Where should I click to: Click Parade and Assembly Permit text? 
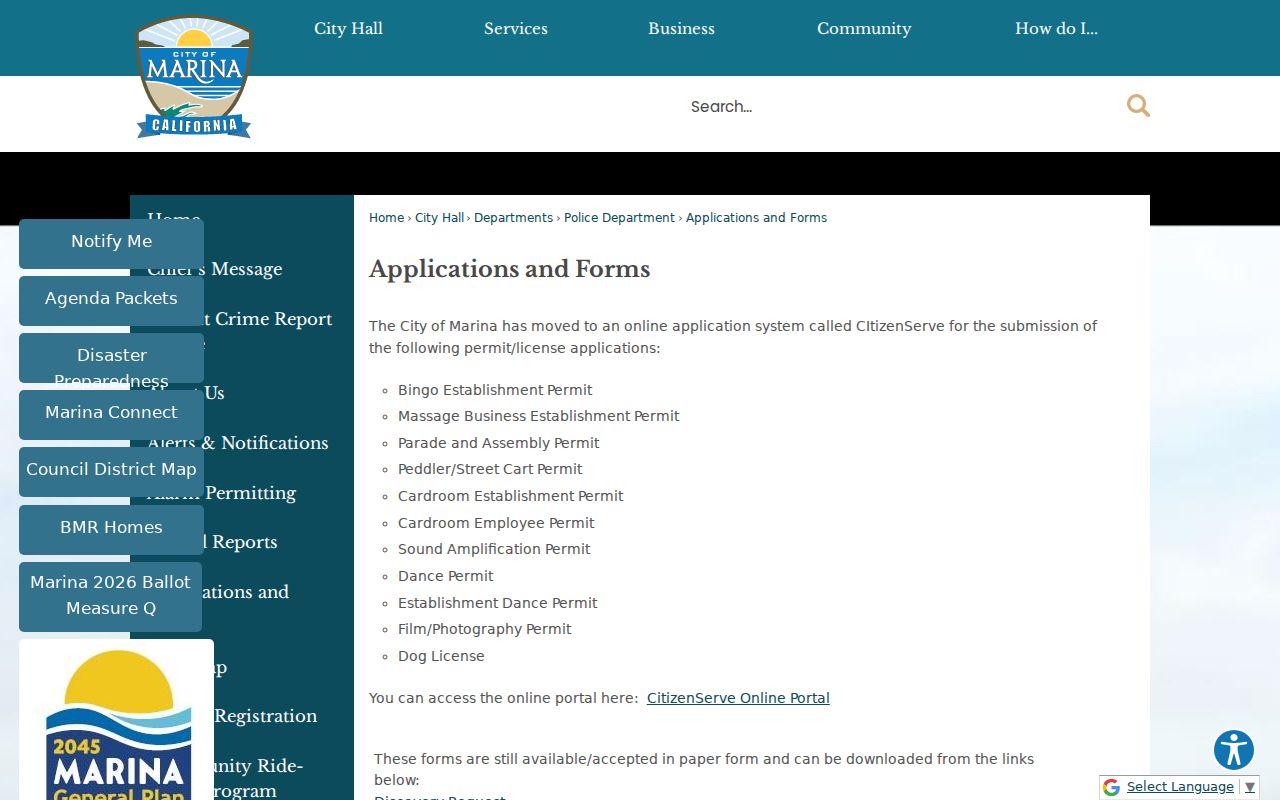tap(499, 443)
